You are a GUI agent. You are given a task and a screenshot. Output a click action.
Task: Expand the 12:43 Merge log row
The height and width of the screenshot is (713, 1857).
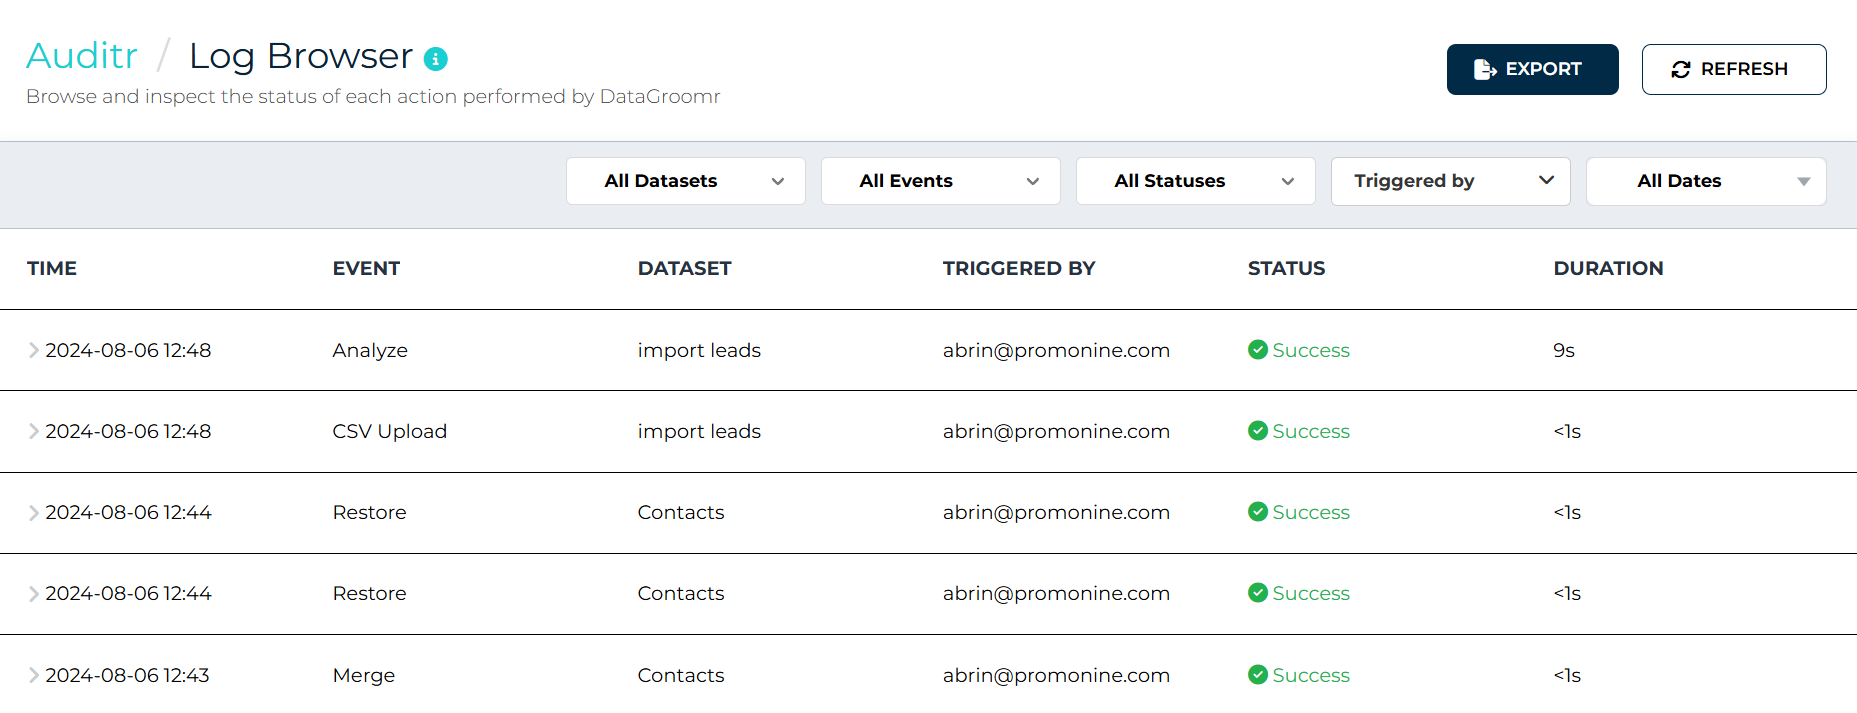34,675
